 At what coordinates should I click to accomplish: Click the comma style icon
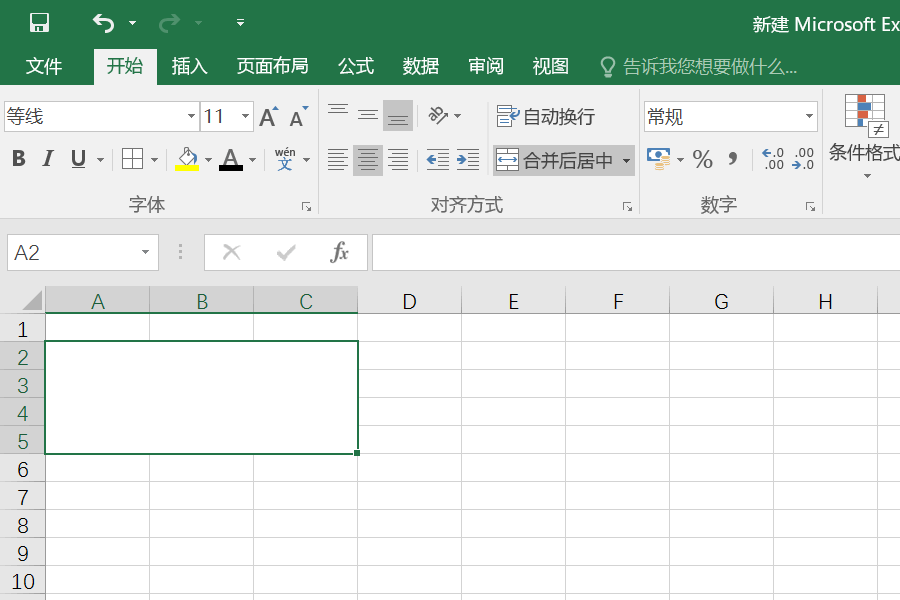tap(731, 159)
